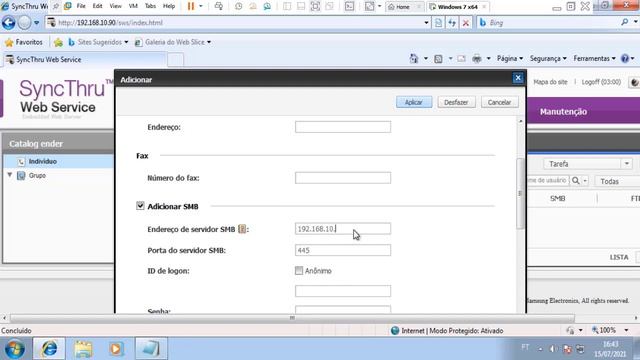
Task: Open Windows Media Player from the taskbar
Action: point(116,349)
